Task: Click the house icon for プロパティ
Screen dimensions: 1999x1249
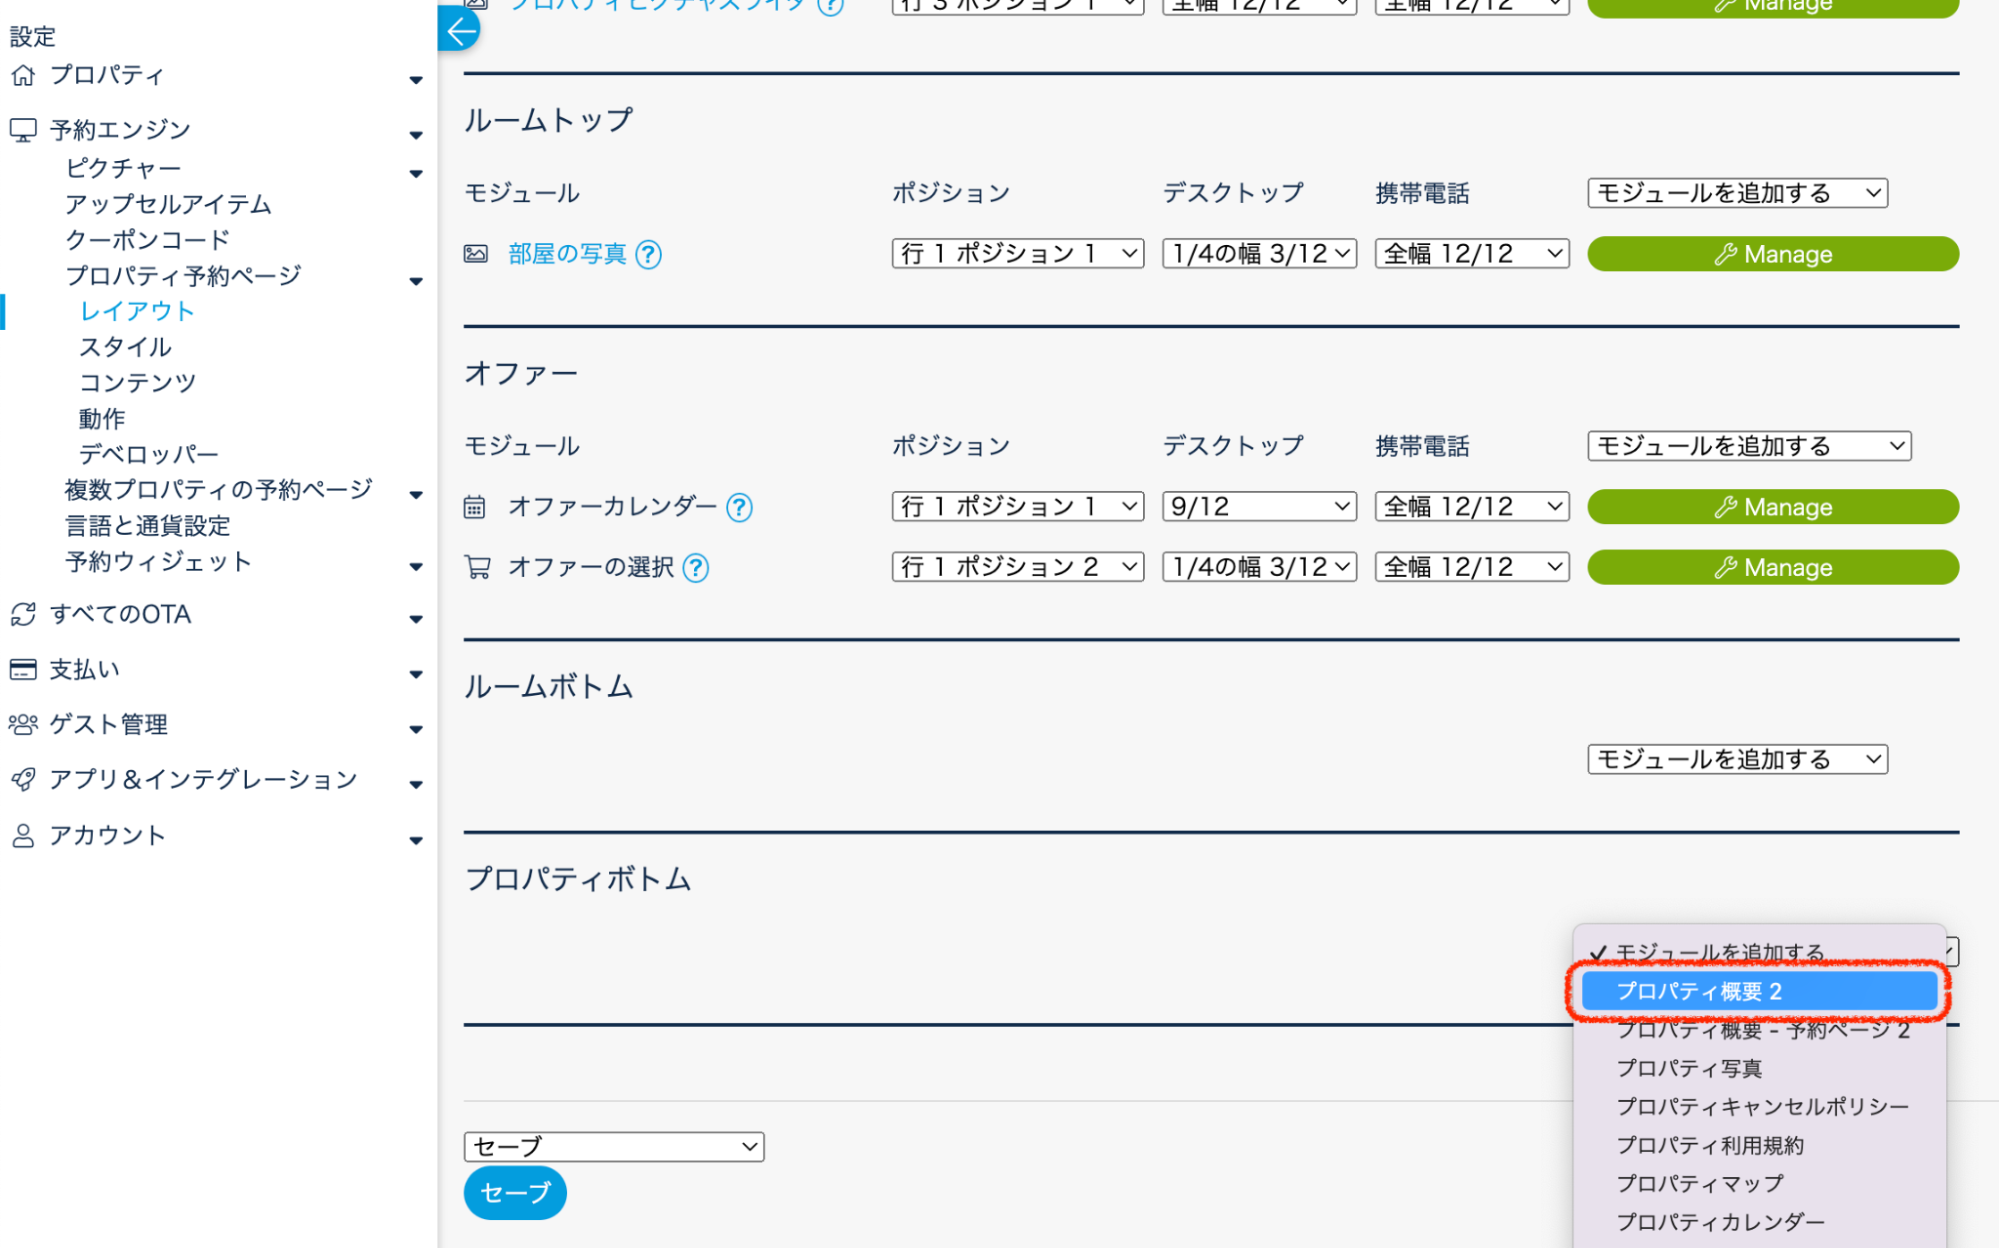Action: click(23, 75)
